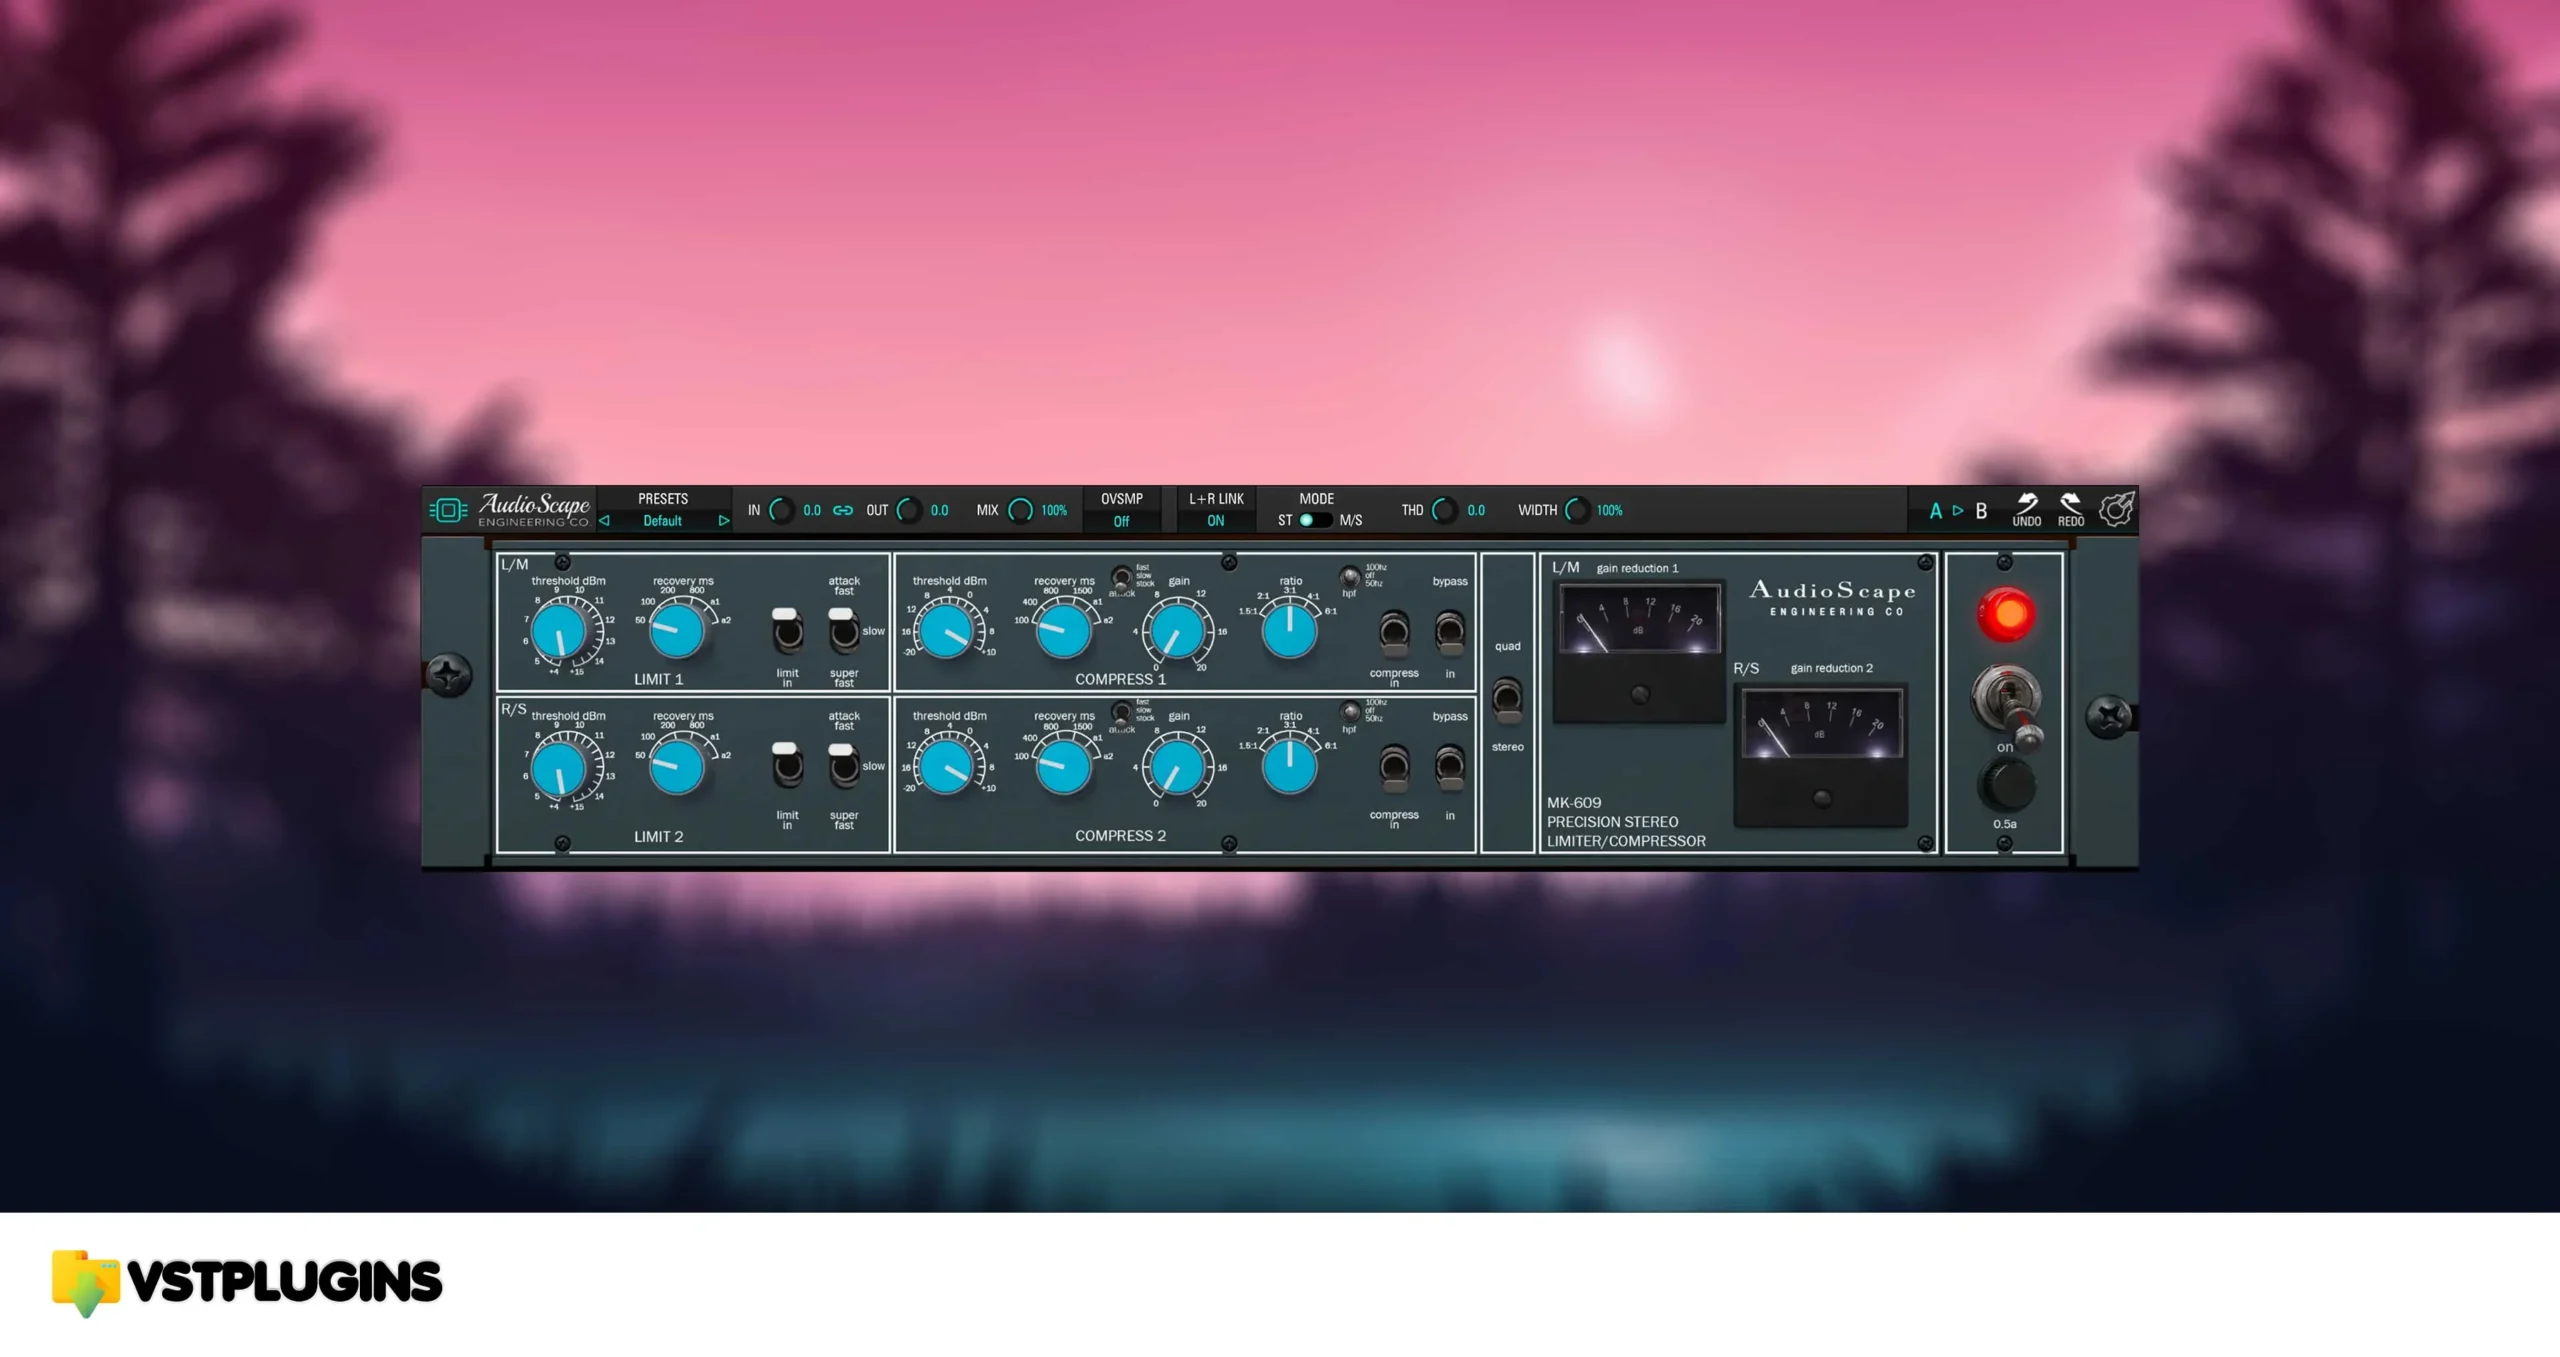
Task: Go to the next preset arrow
Action: 723,521
